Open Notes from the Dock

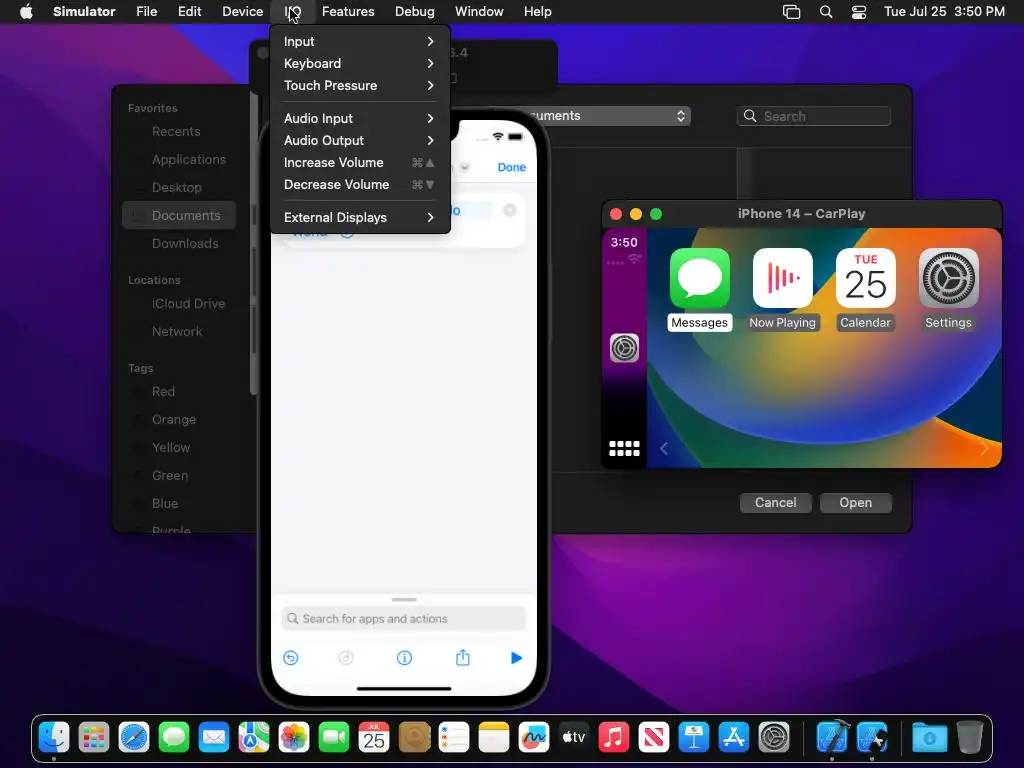pyautogui.click(x=494, y=738)
